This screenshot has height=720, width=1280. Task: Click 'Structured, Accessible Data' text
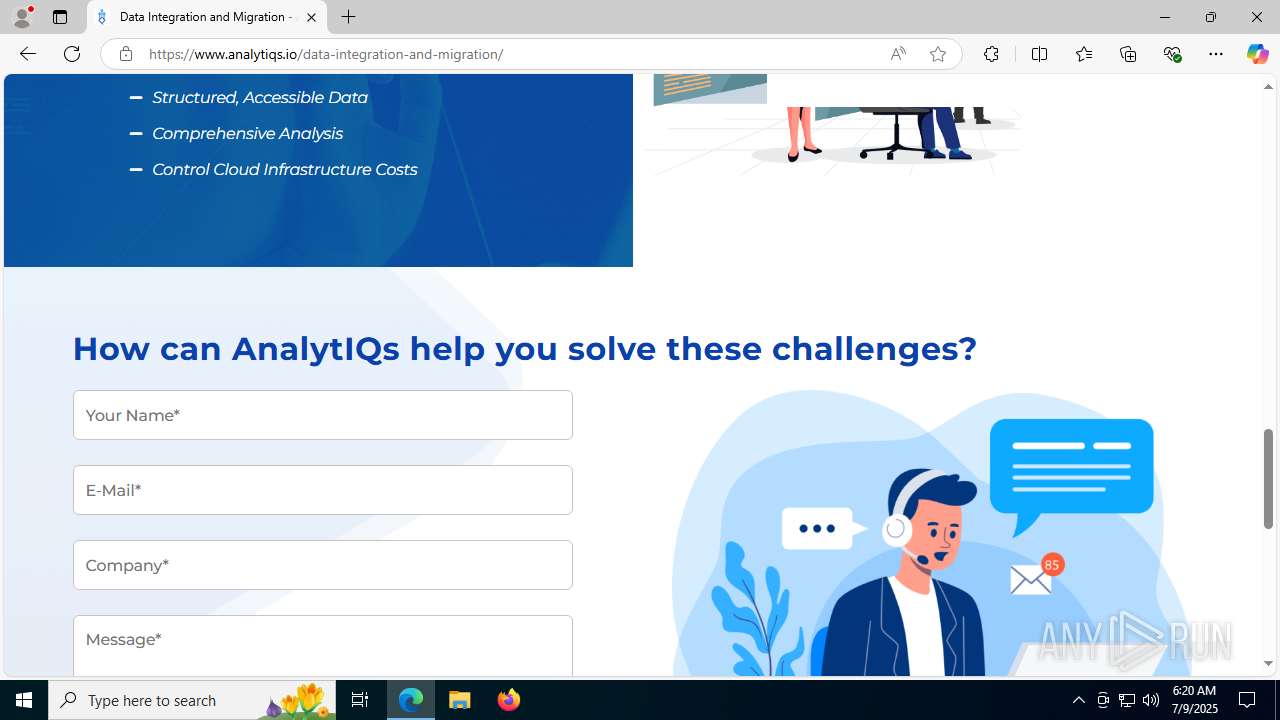coord(260,97)
